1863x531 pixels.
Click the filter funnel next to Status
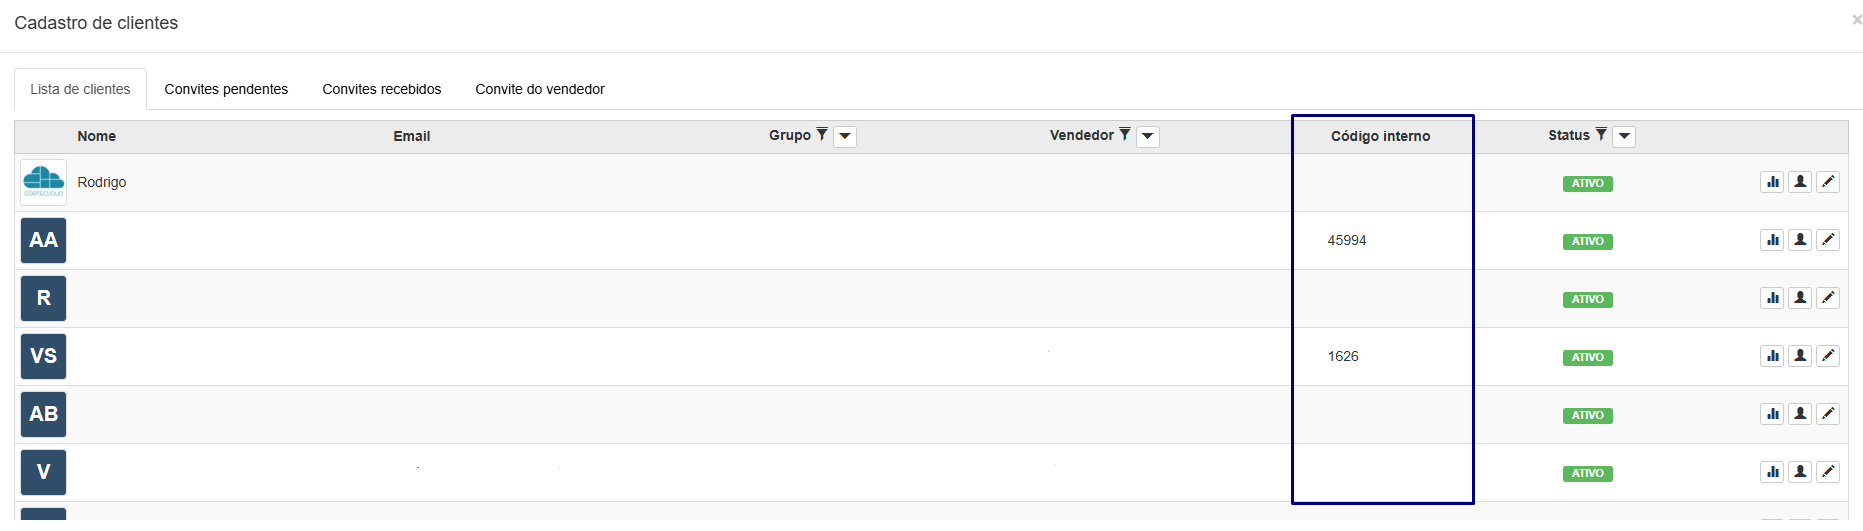1601,135
